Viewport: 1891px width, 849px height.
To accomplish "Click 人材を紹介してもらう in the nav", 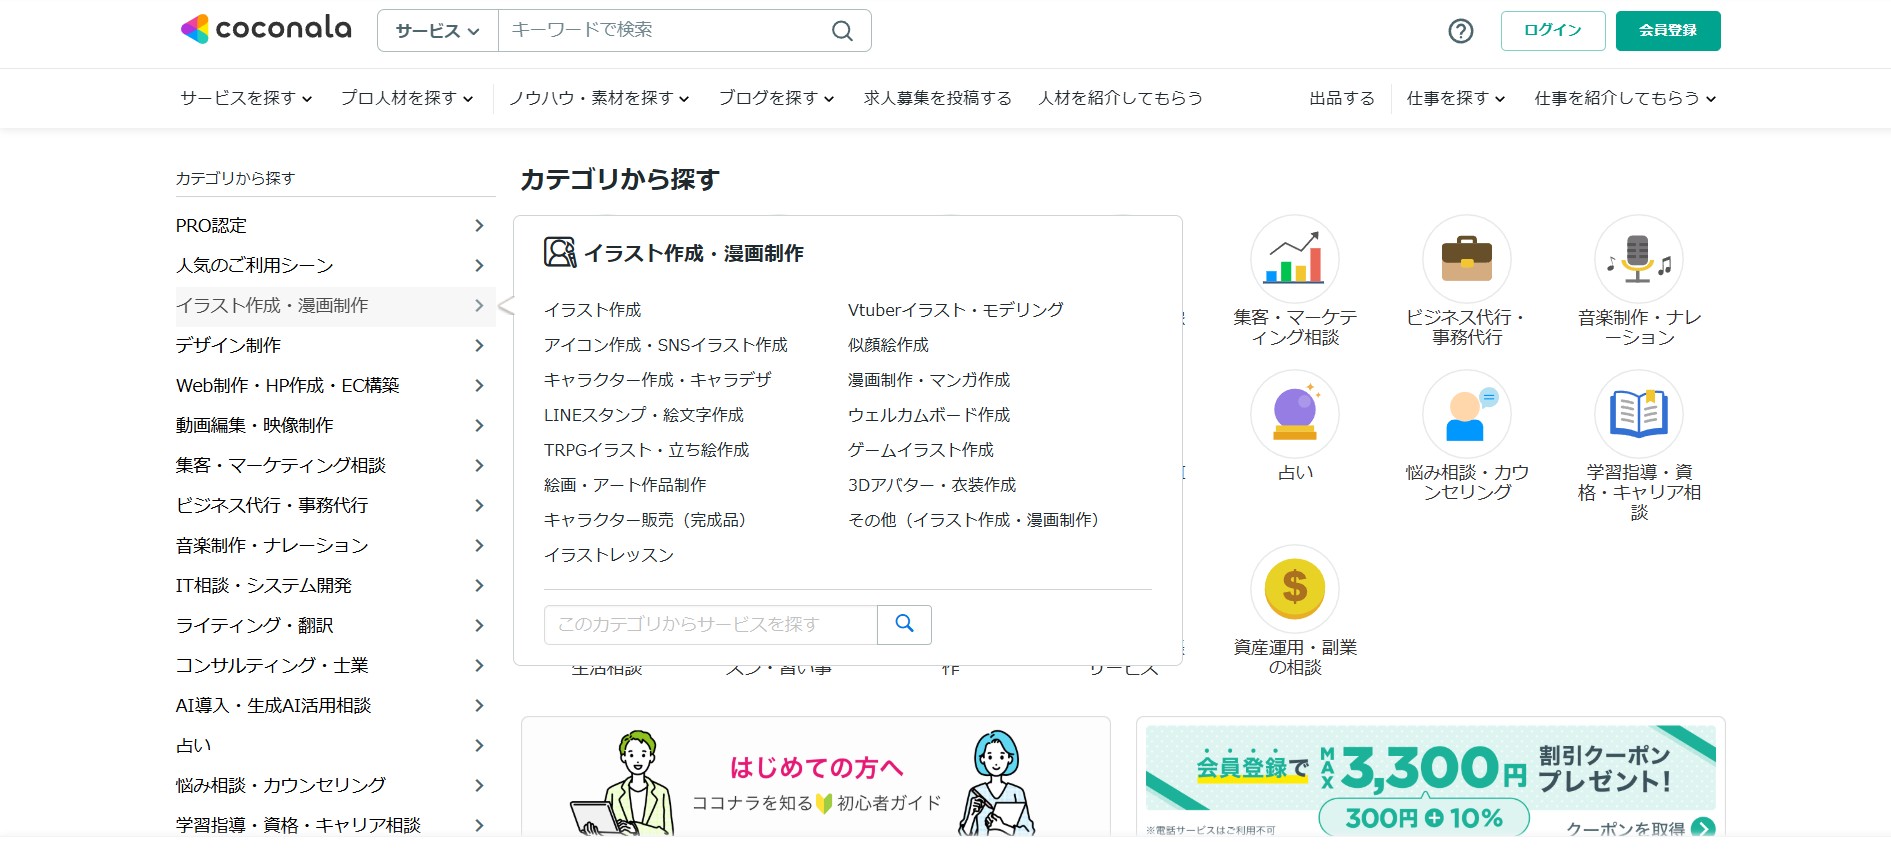I will click(x=1120, y=98).
